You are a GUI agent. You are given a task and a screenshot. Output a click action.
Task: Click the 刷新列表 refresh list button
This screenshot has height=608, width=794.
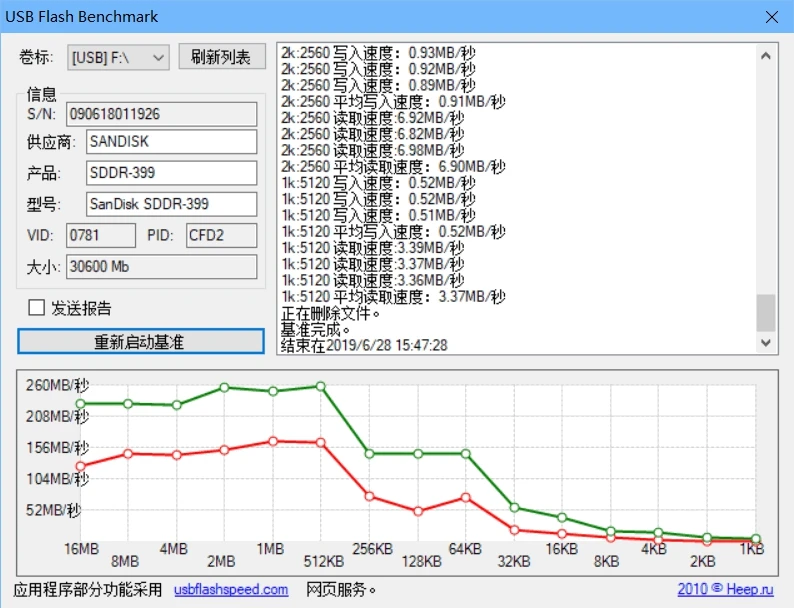coord(221,57)
